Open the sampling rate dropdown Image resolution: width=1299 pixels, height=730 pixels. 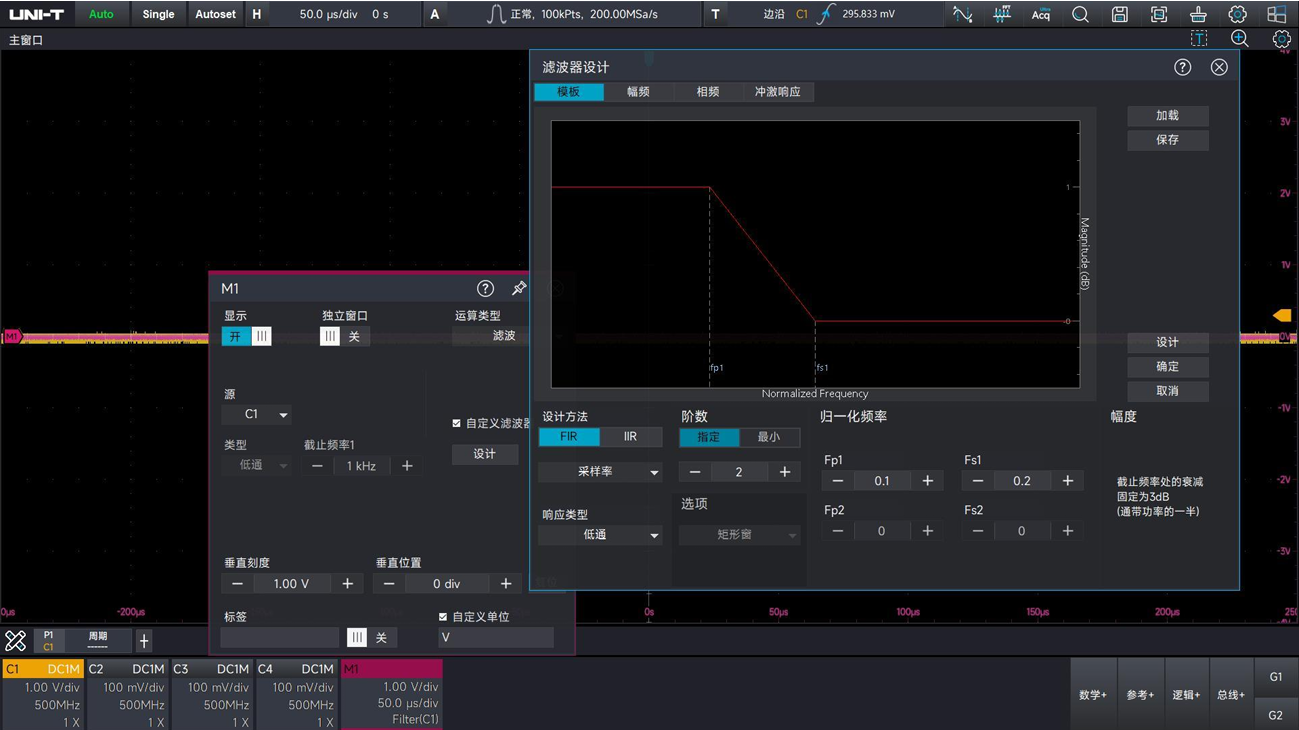[x=600, y=472]
